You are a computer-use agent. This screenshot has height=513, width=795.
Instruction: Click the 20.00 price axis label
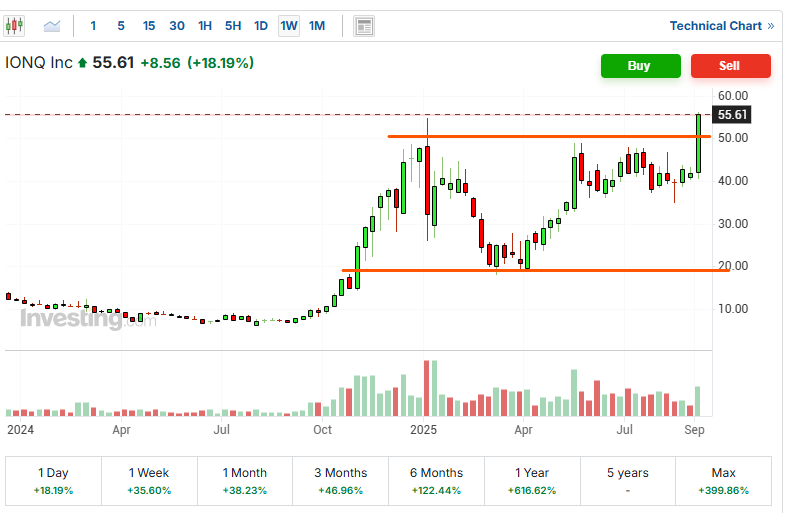click(733, 265)
